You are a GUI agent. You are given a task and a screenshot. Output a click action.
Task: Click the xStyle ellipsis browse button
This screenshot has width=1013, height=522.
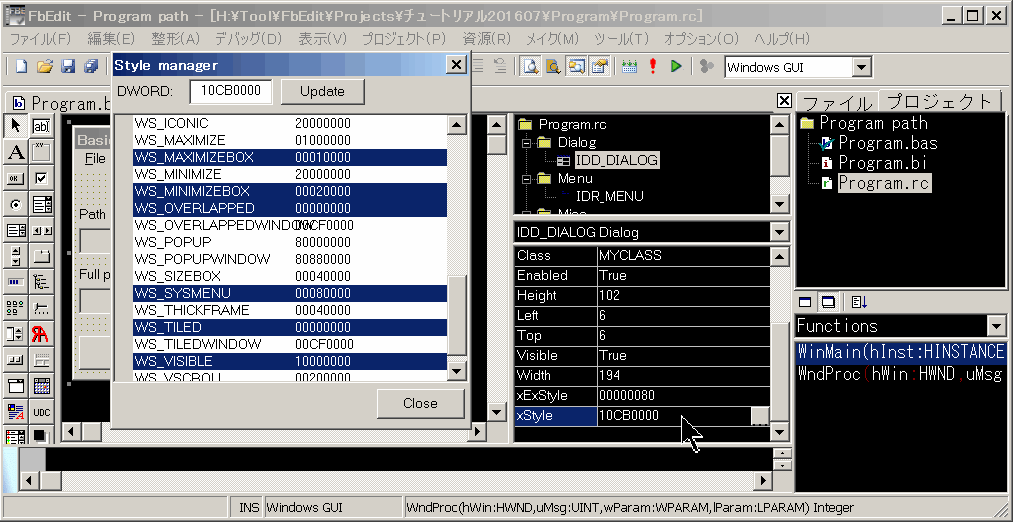[x=760, y=416]
